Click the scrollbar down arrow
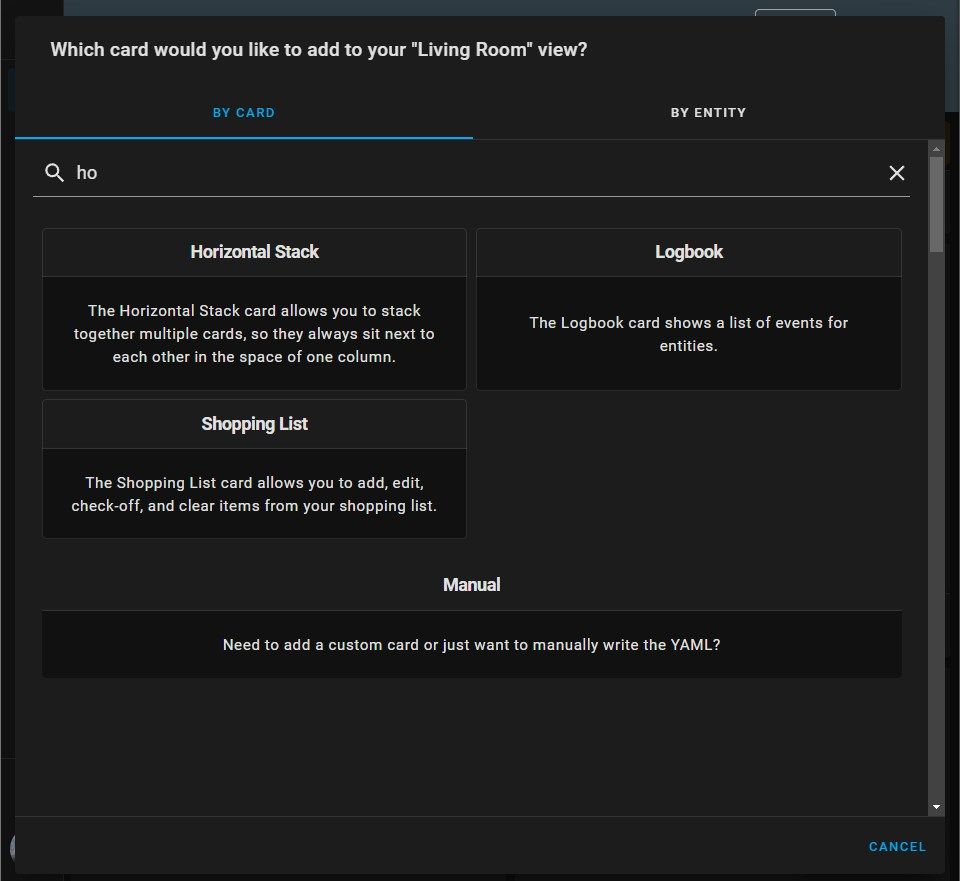This screenshot has height=881, width=960. (936, 807)
